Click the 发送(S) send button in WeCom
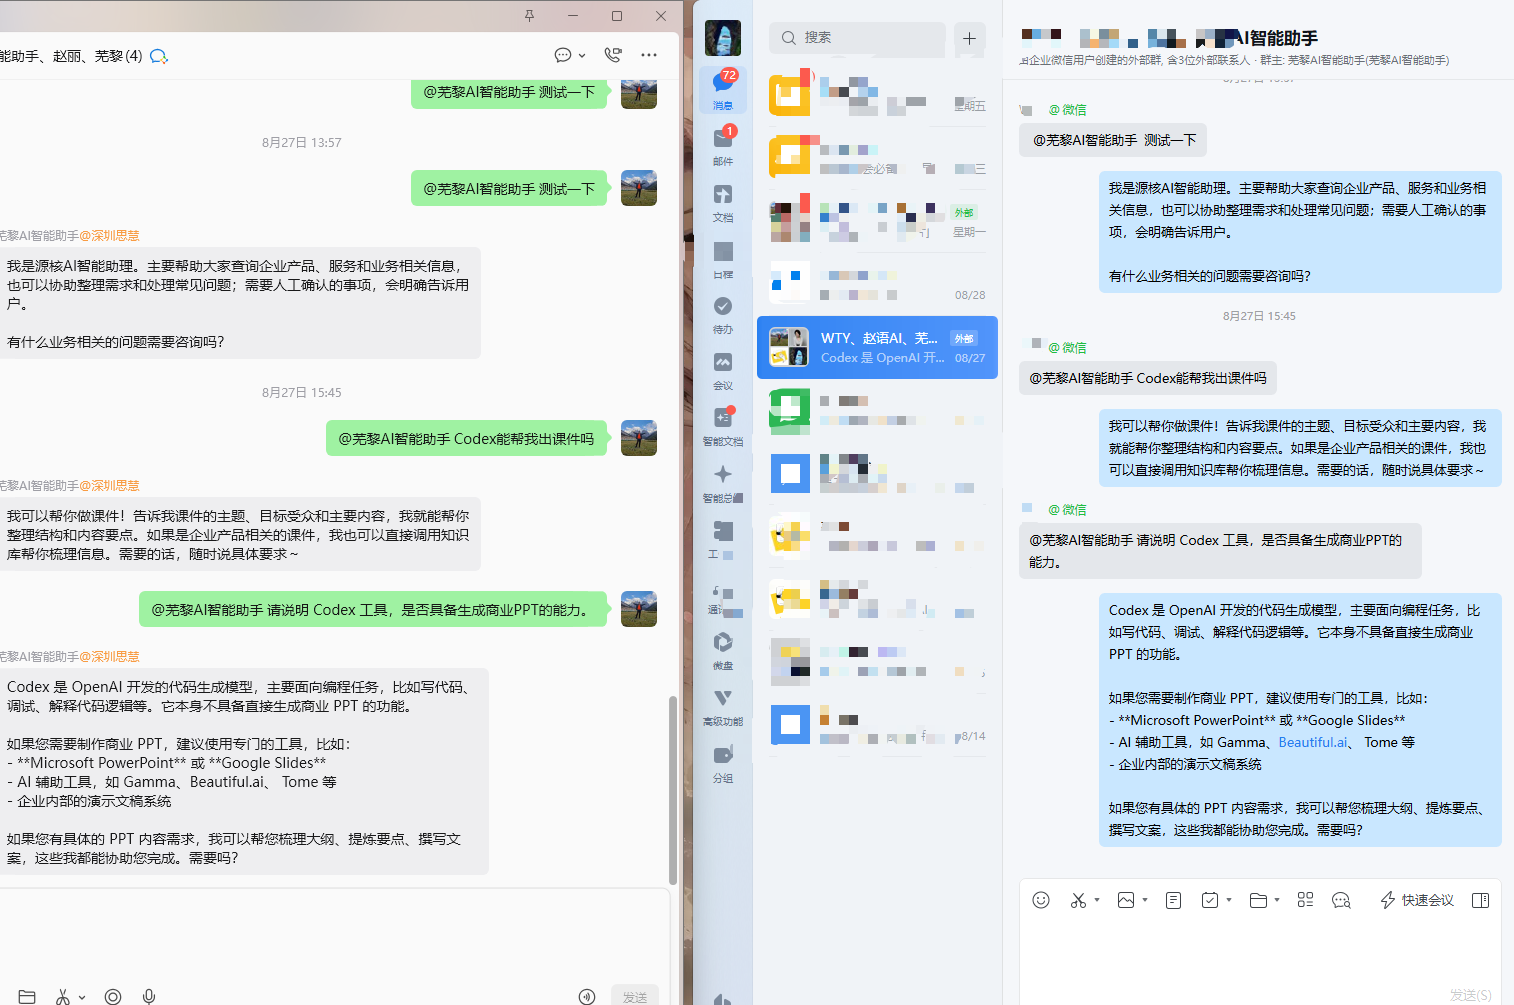 coord(1470,995)
